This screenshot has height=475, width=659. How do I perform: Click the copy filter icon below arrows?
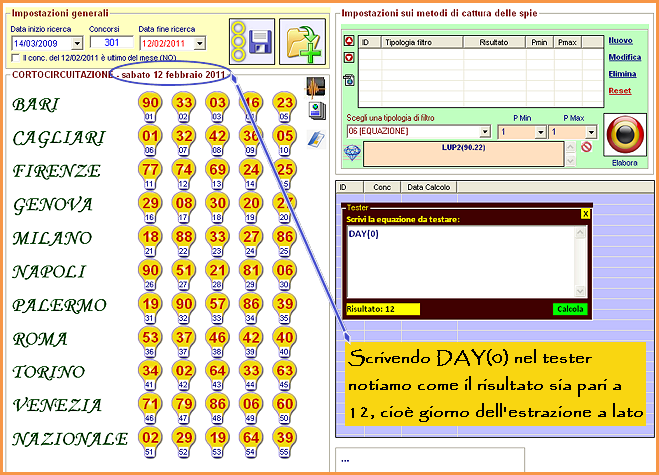(349, 80)
